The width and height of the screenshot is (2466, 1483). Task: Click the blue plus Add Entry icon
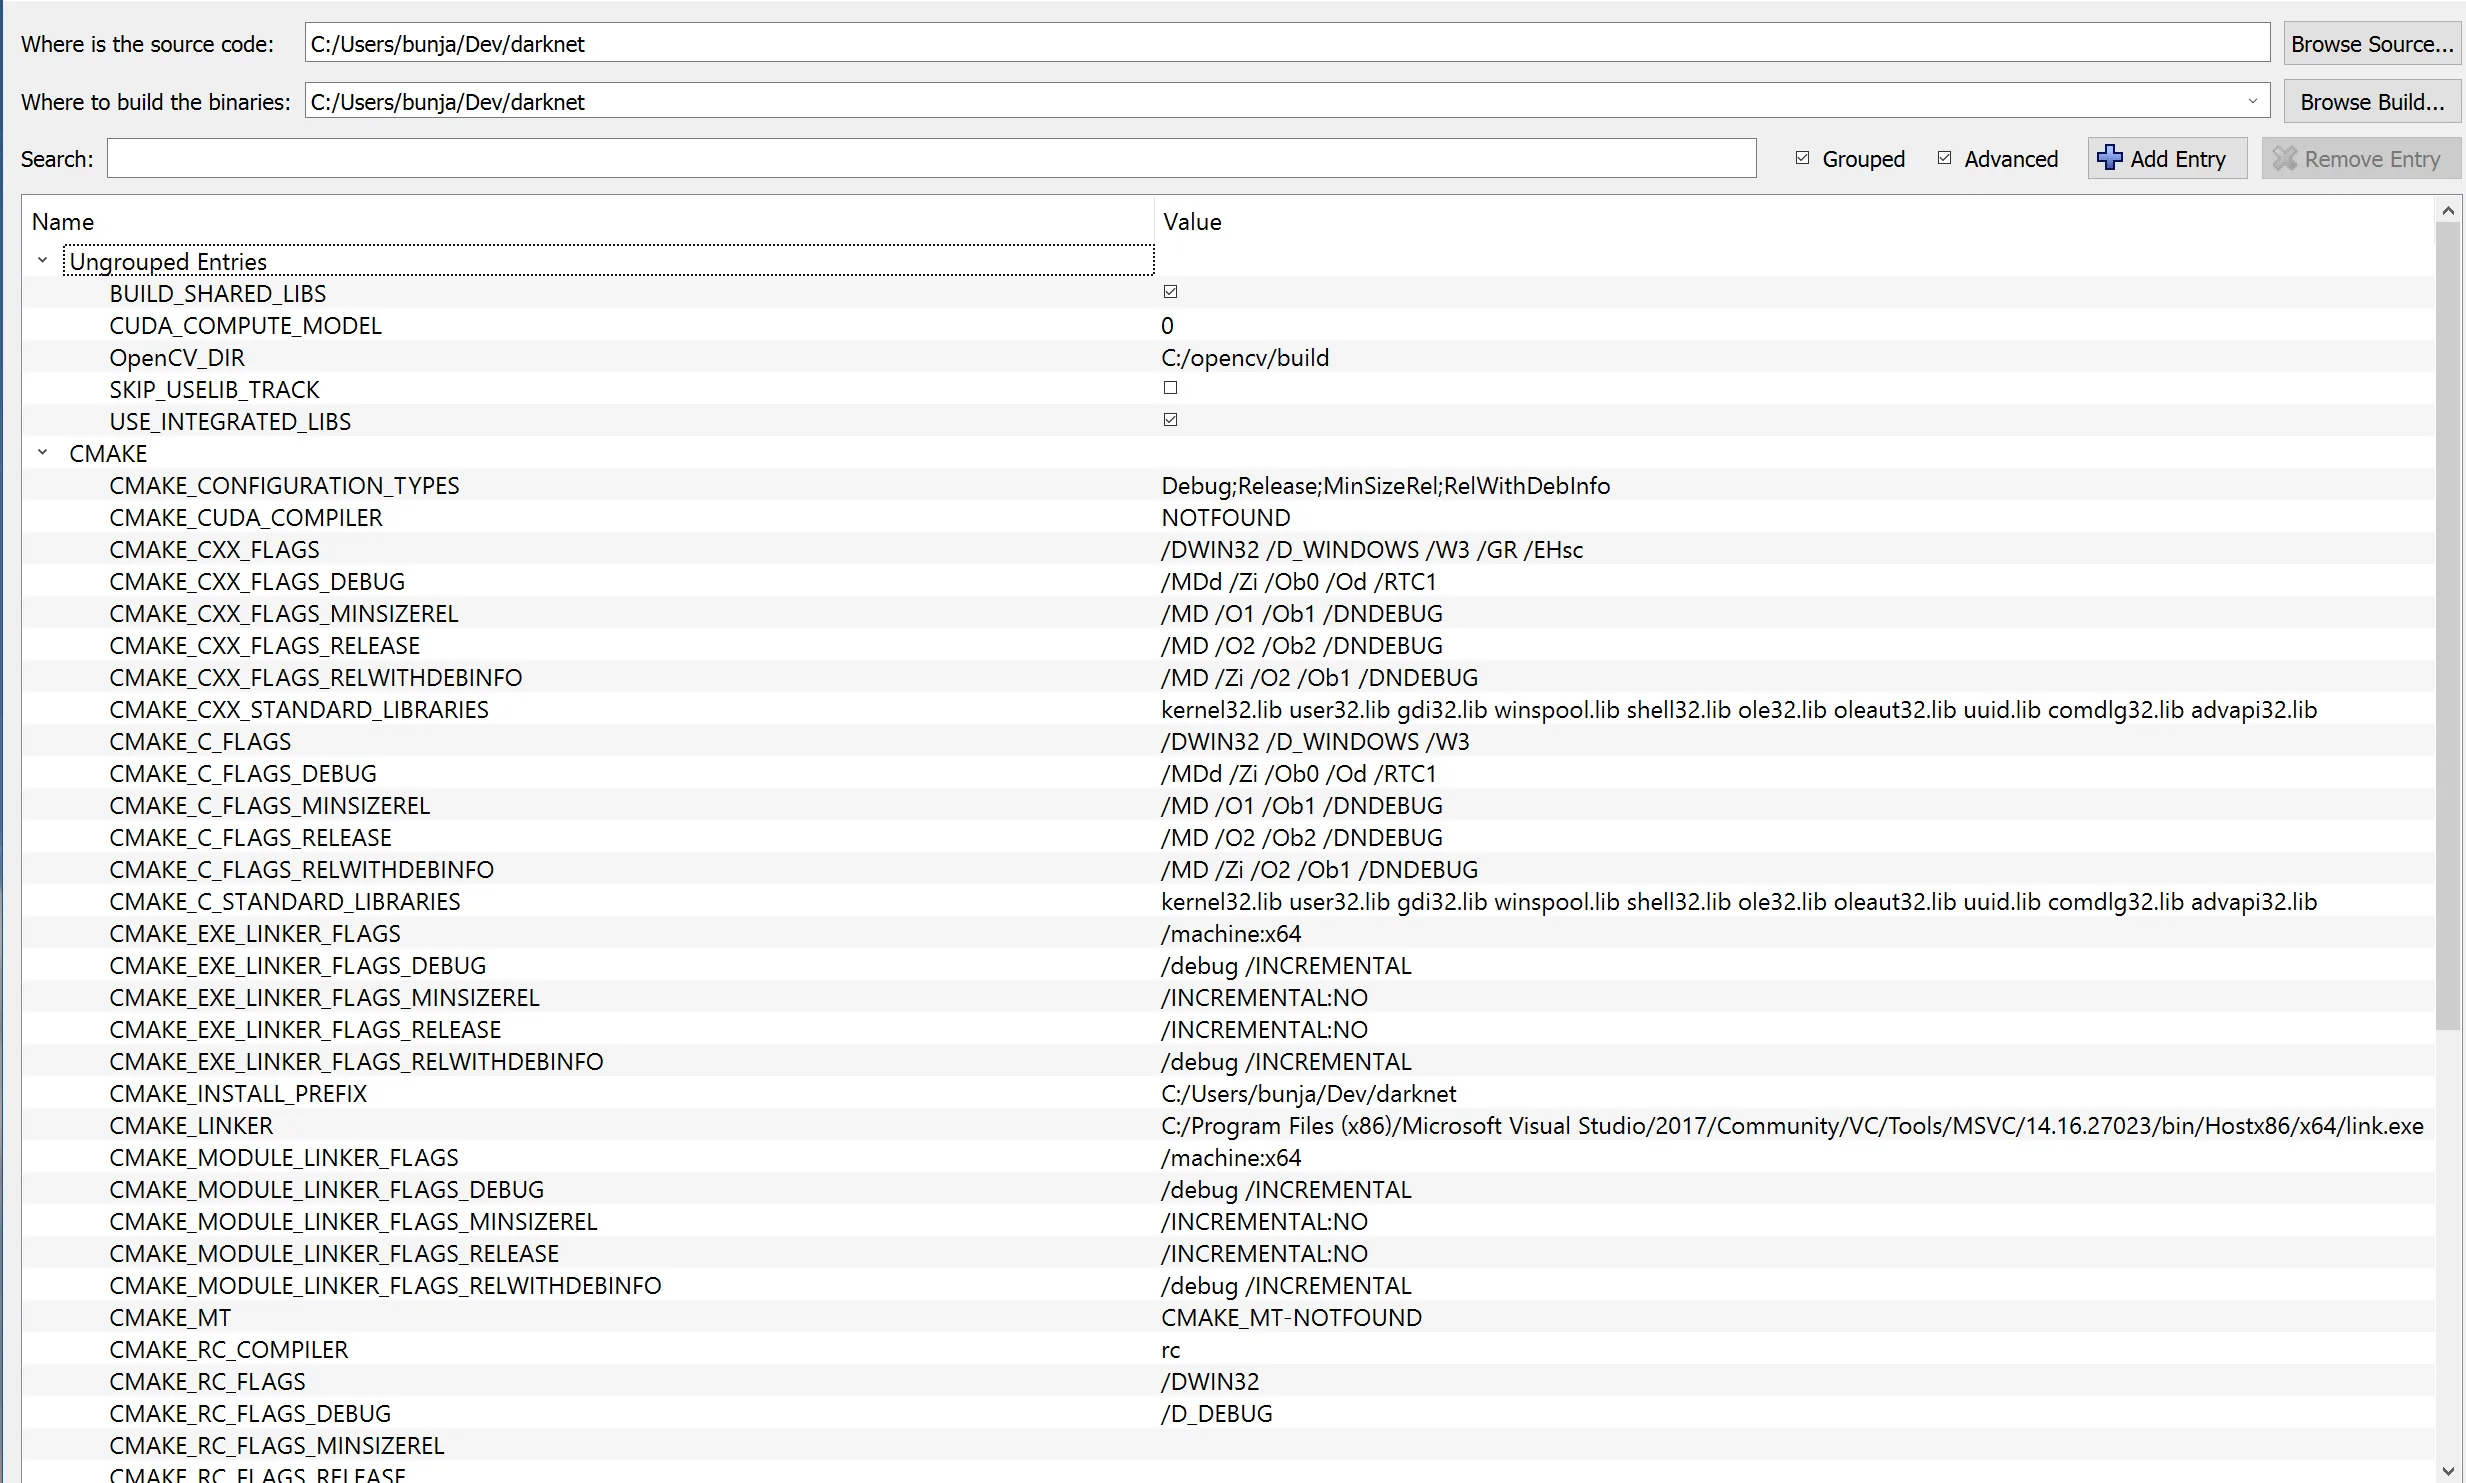pos(2109,158)
